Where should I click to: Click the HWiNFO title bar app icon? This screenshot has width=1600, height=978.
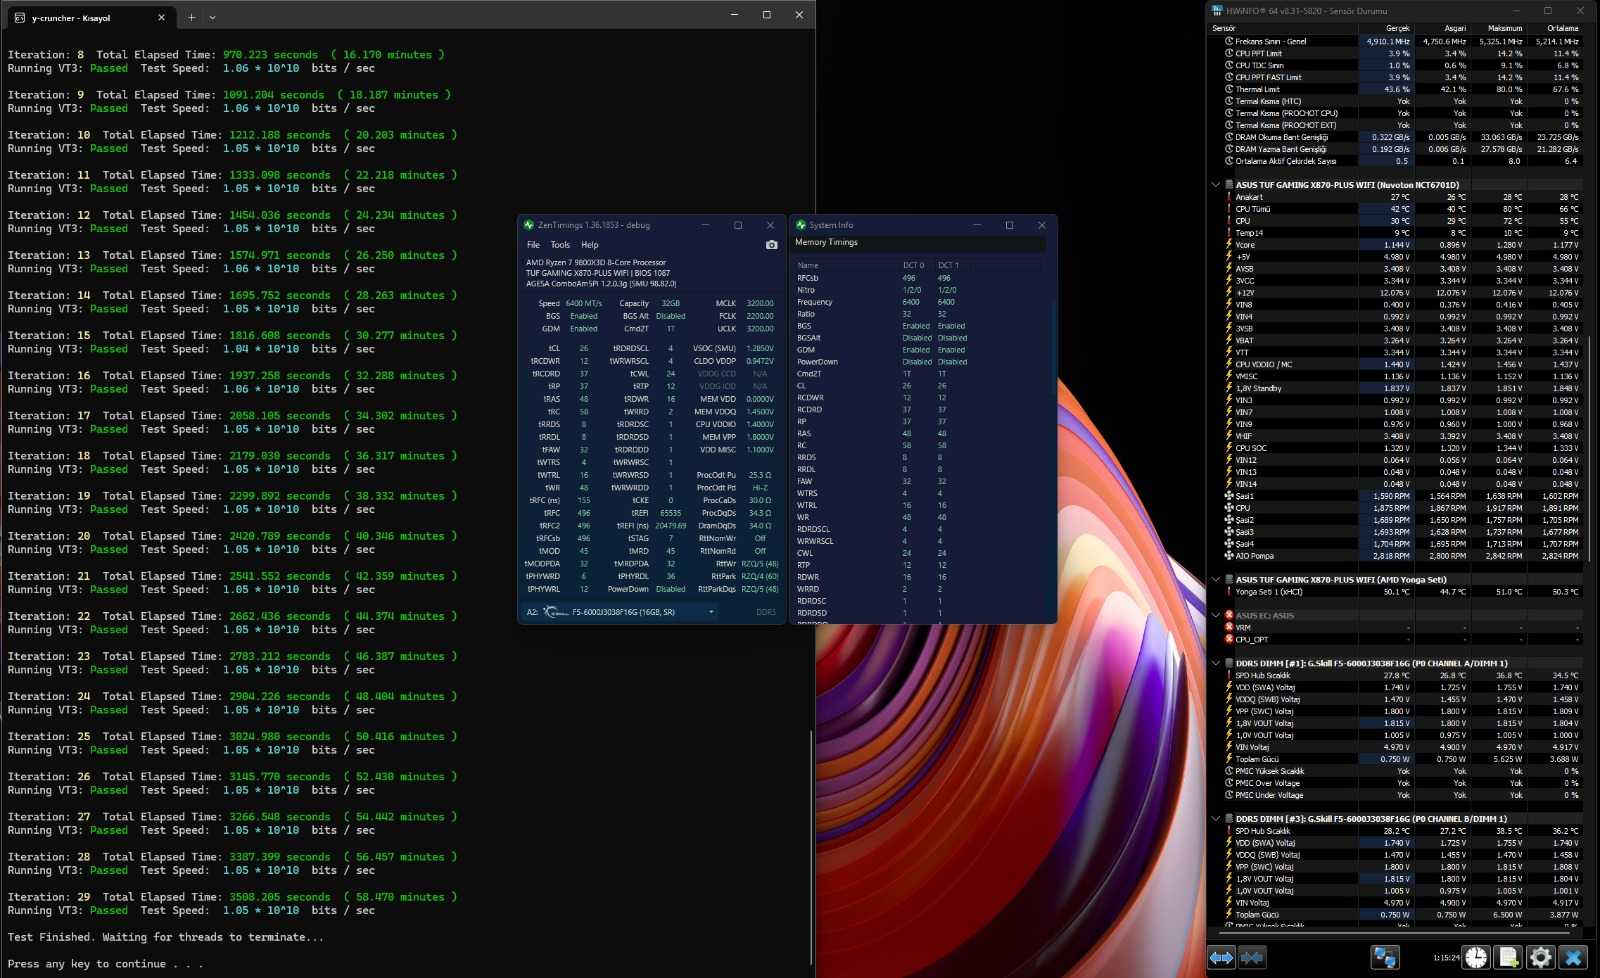point(1217,11)
